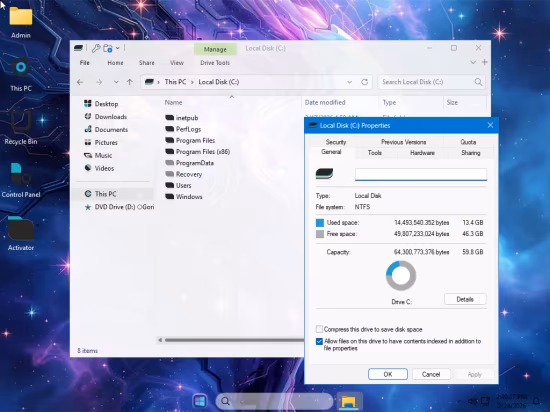Select Desktop in navigation pane
The image size is (550, 412).
pos(106,104)
